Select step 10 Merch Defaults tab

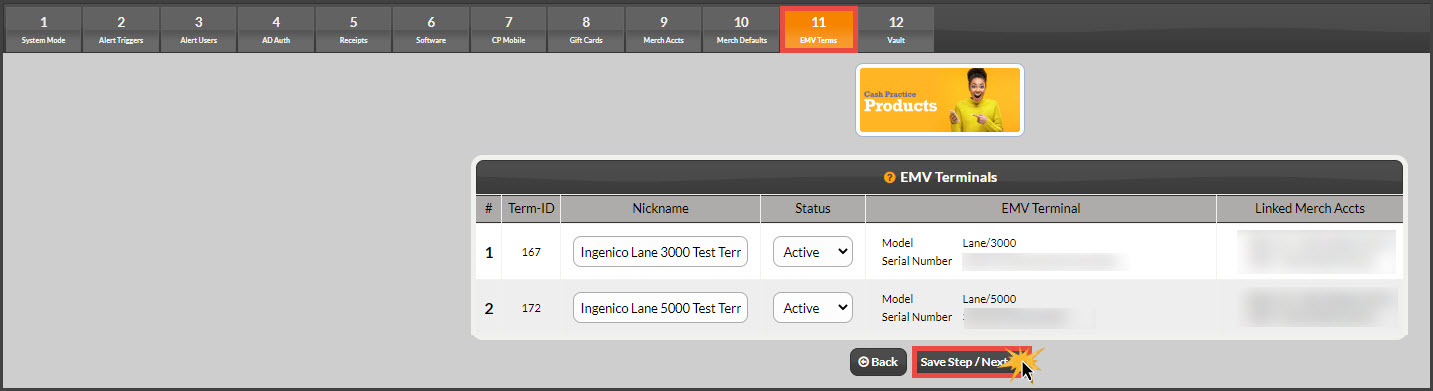pyautogui.click(x=741, y=29)
